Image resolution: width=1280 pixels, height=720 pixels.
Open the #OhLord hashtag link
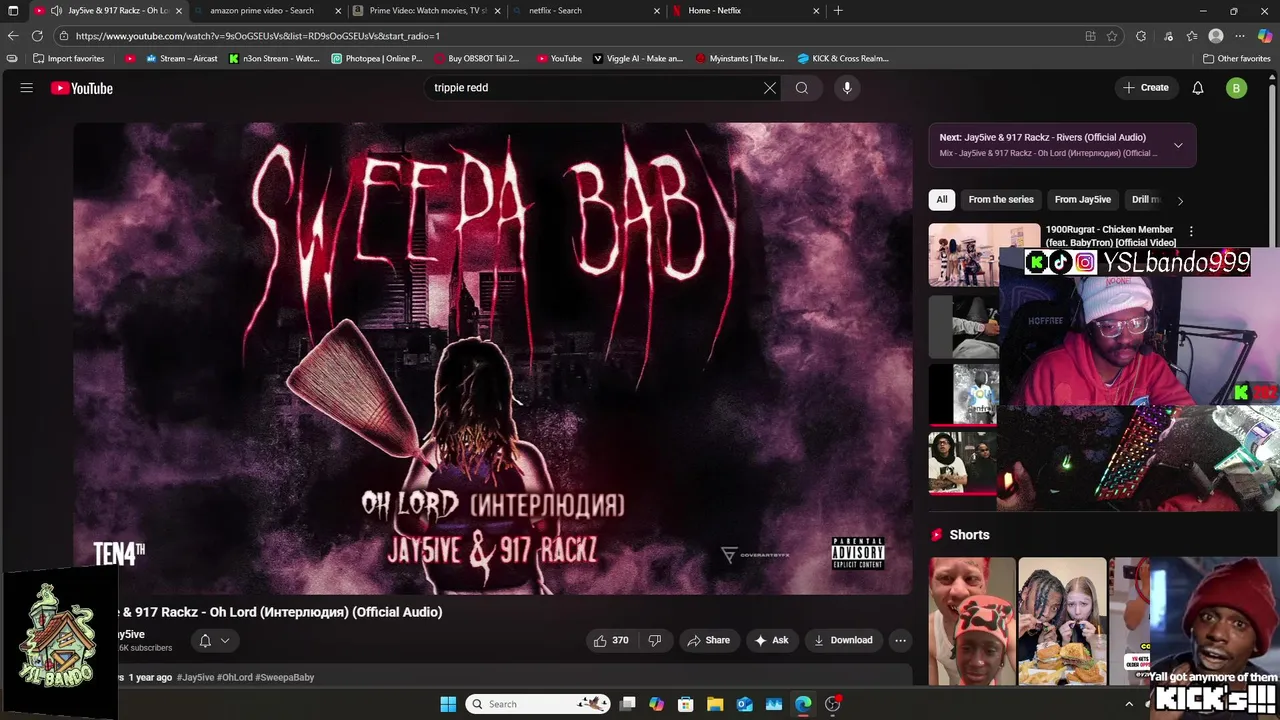pos(235,678)
